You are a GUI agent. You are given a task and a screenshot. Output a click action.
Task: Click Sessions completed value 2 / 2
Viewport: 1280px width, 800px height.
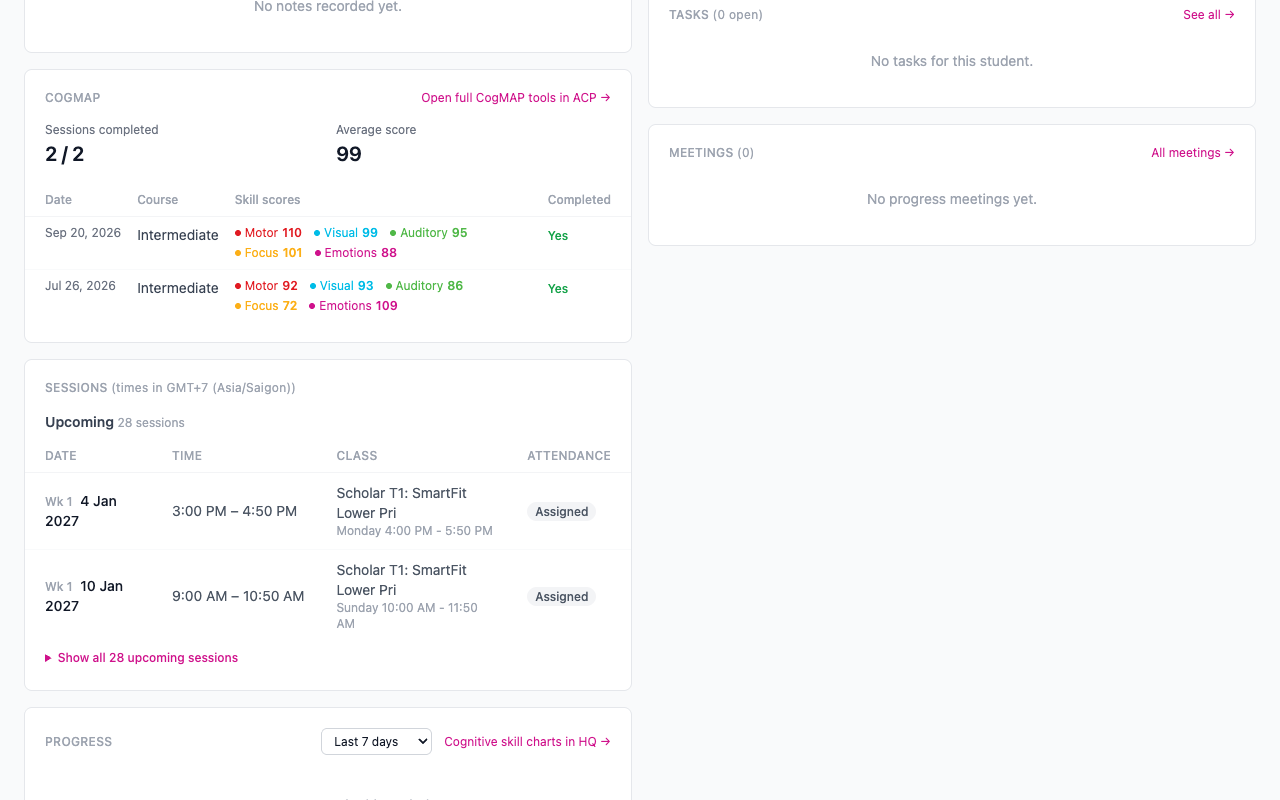pyautogui.click(x=65, y=154)
